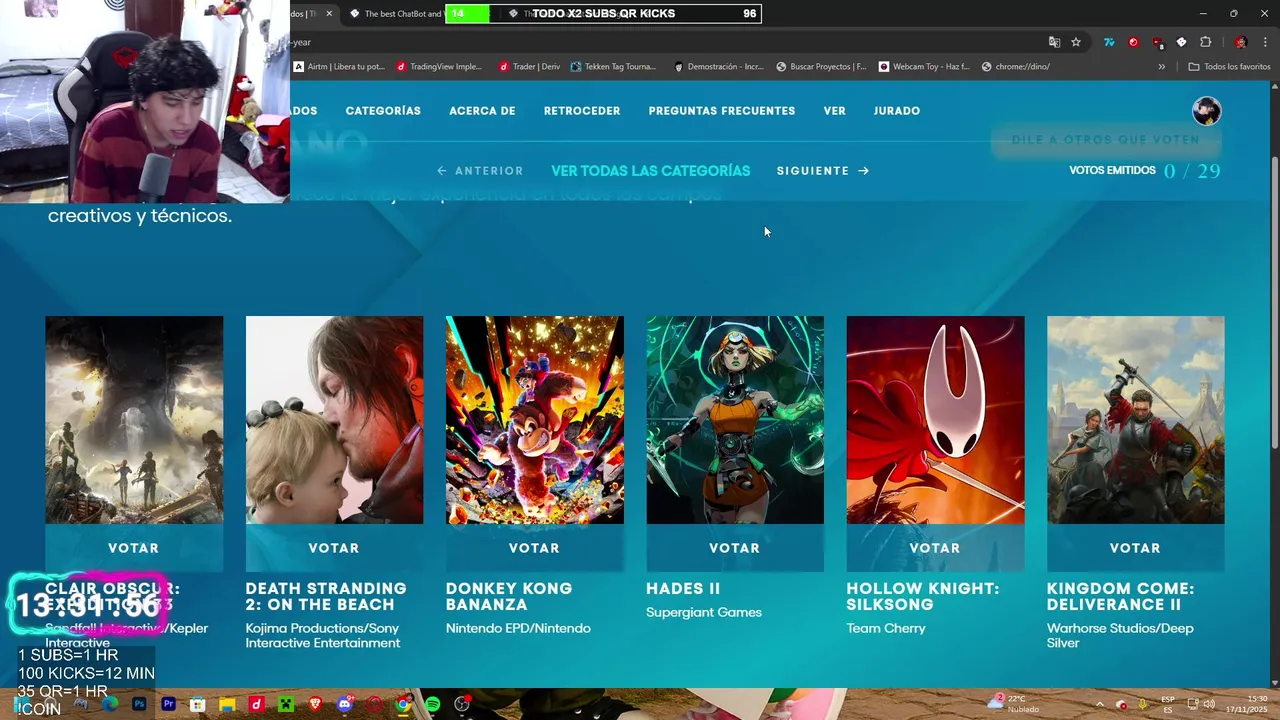The height and width of the screenshot is (720, 1280).
Task: Click the 'DILE A OTROS QUE VOTEN' button
Action: point(1106,140)
